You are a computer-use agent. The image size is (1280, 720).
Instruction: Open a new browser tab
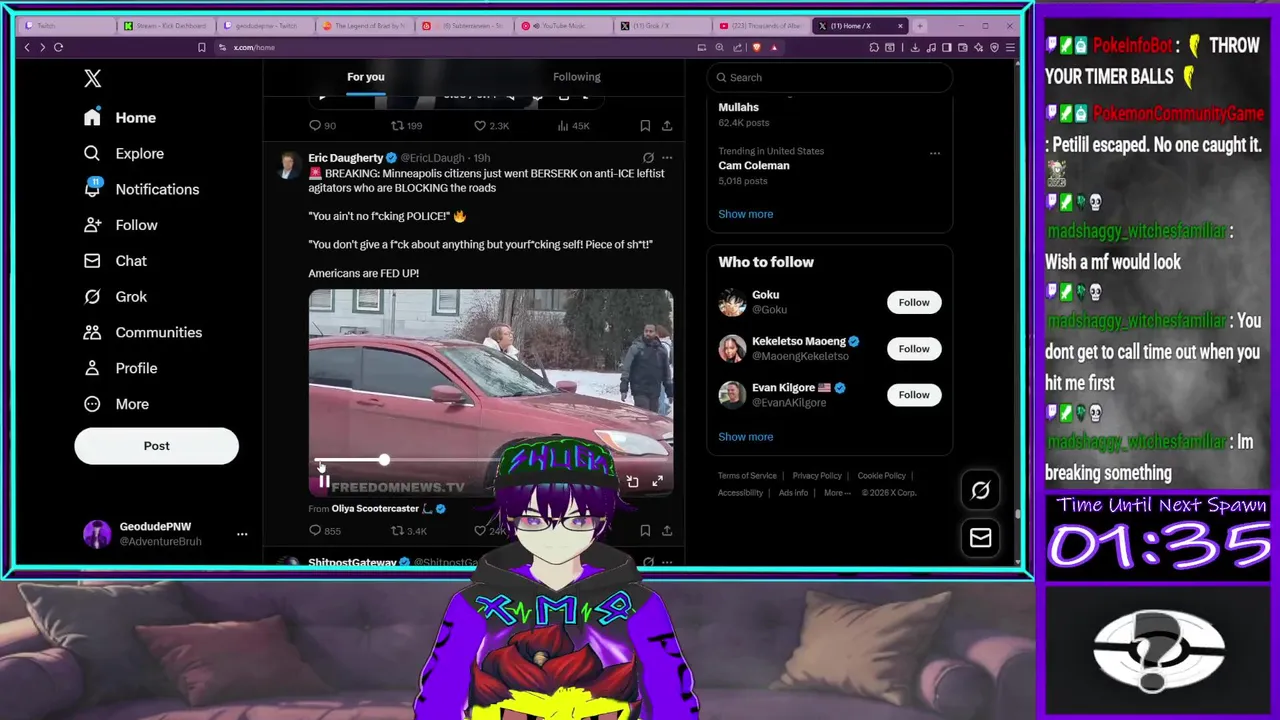[920, 25]
